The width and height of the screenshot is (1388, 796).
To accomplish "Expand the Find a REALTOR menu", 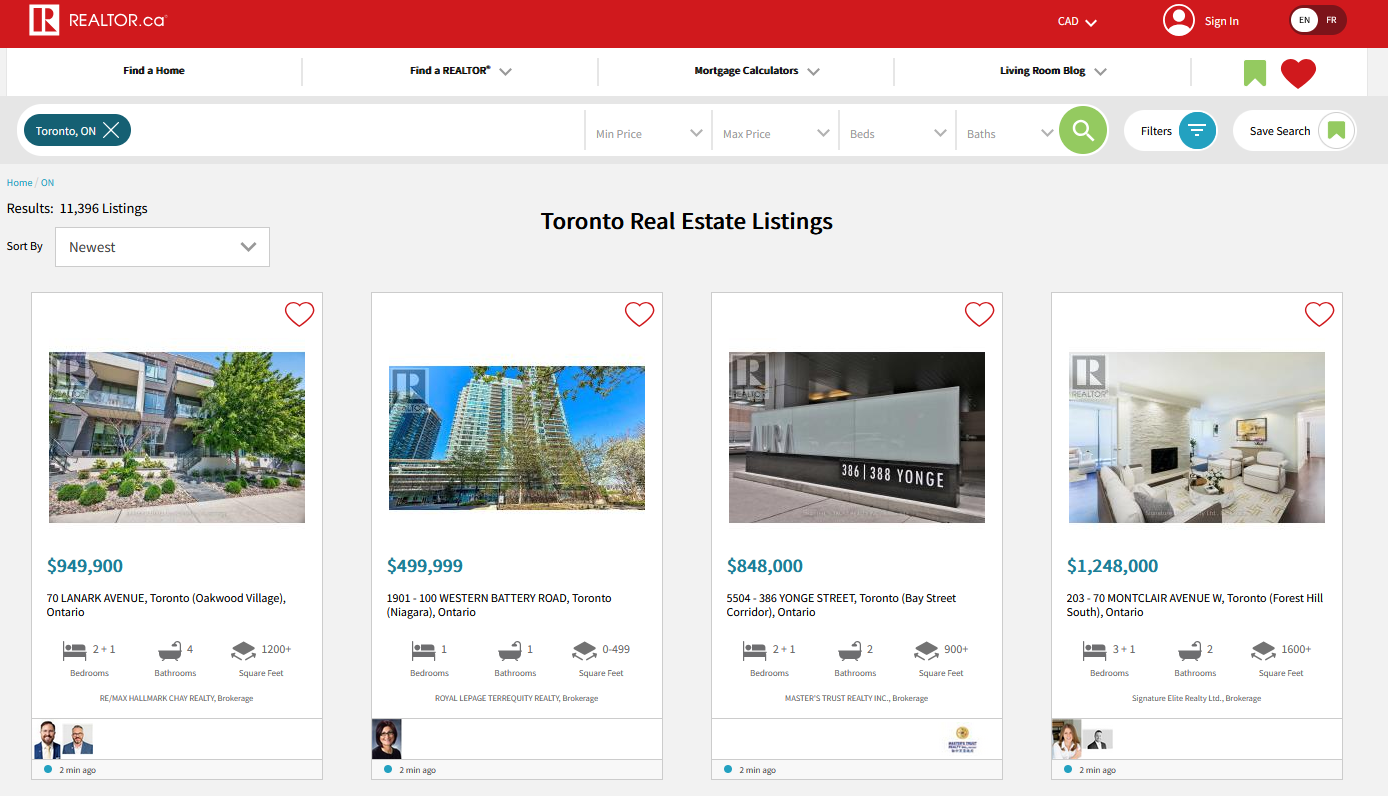I will click(x=461, y=71).
